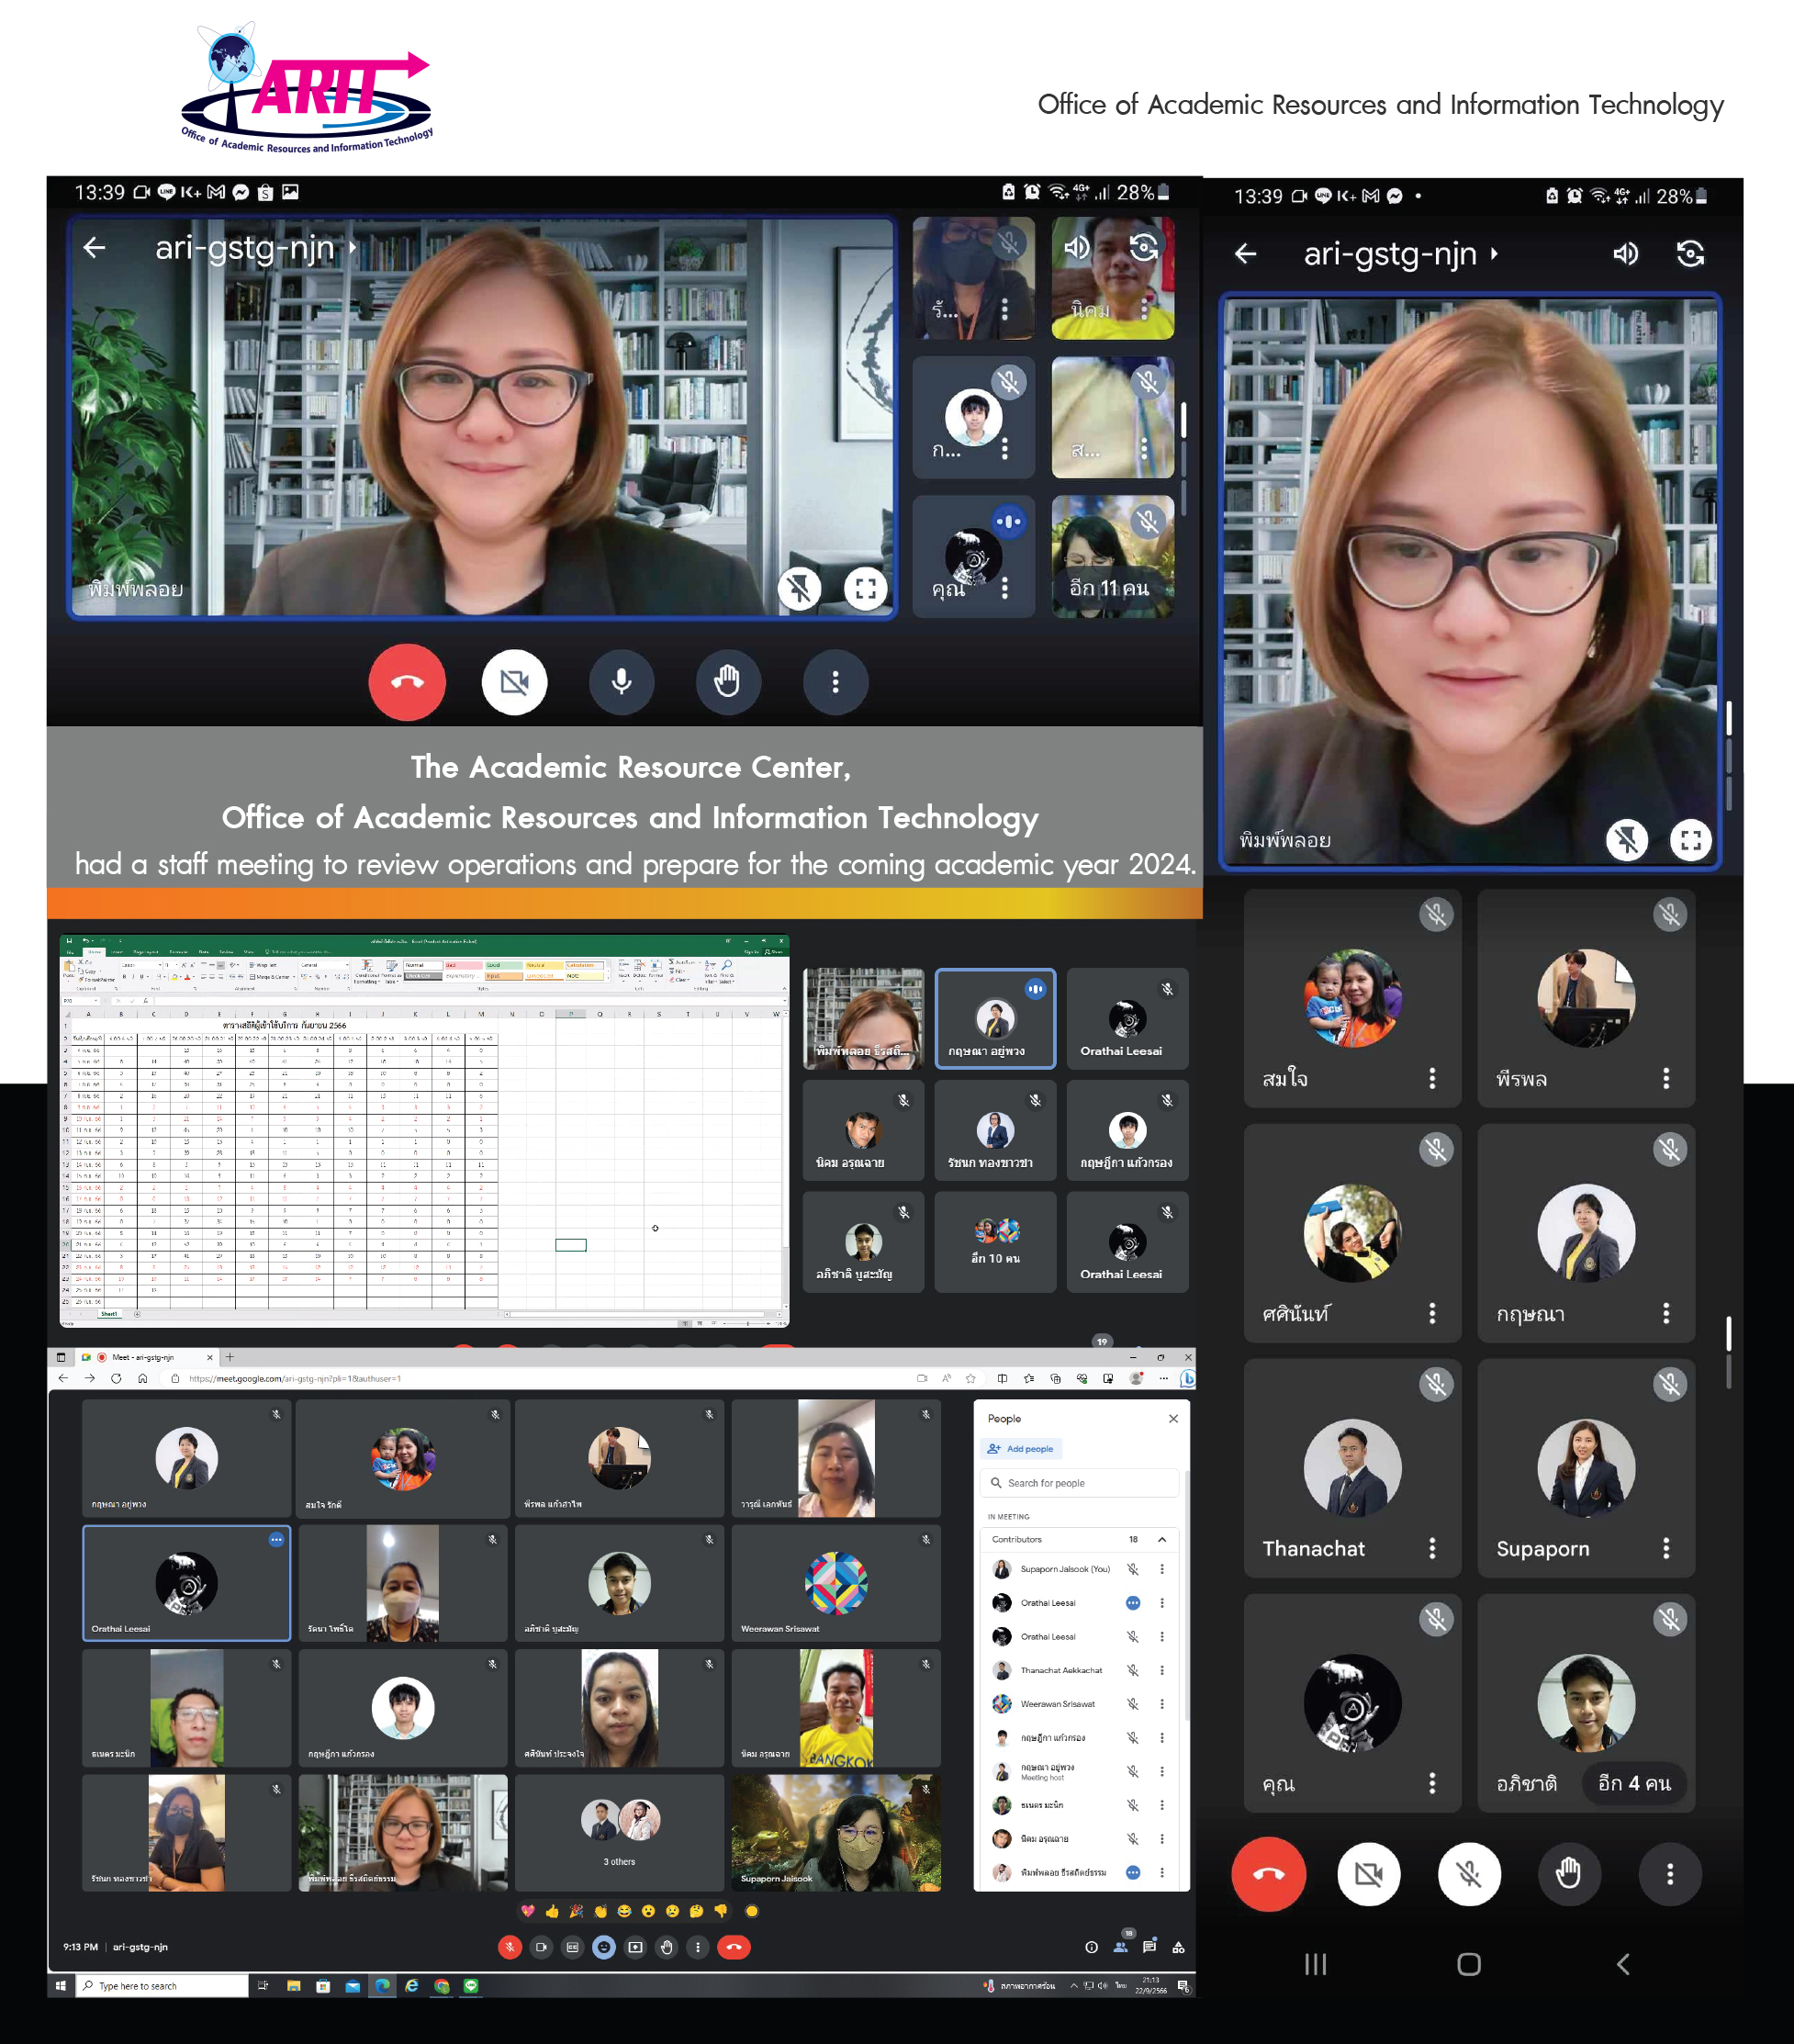This screenshot has height=2044, width=1794.
Task: Toggle the microphone button in the main tablet controls
Action: coord(621,682)
